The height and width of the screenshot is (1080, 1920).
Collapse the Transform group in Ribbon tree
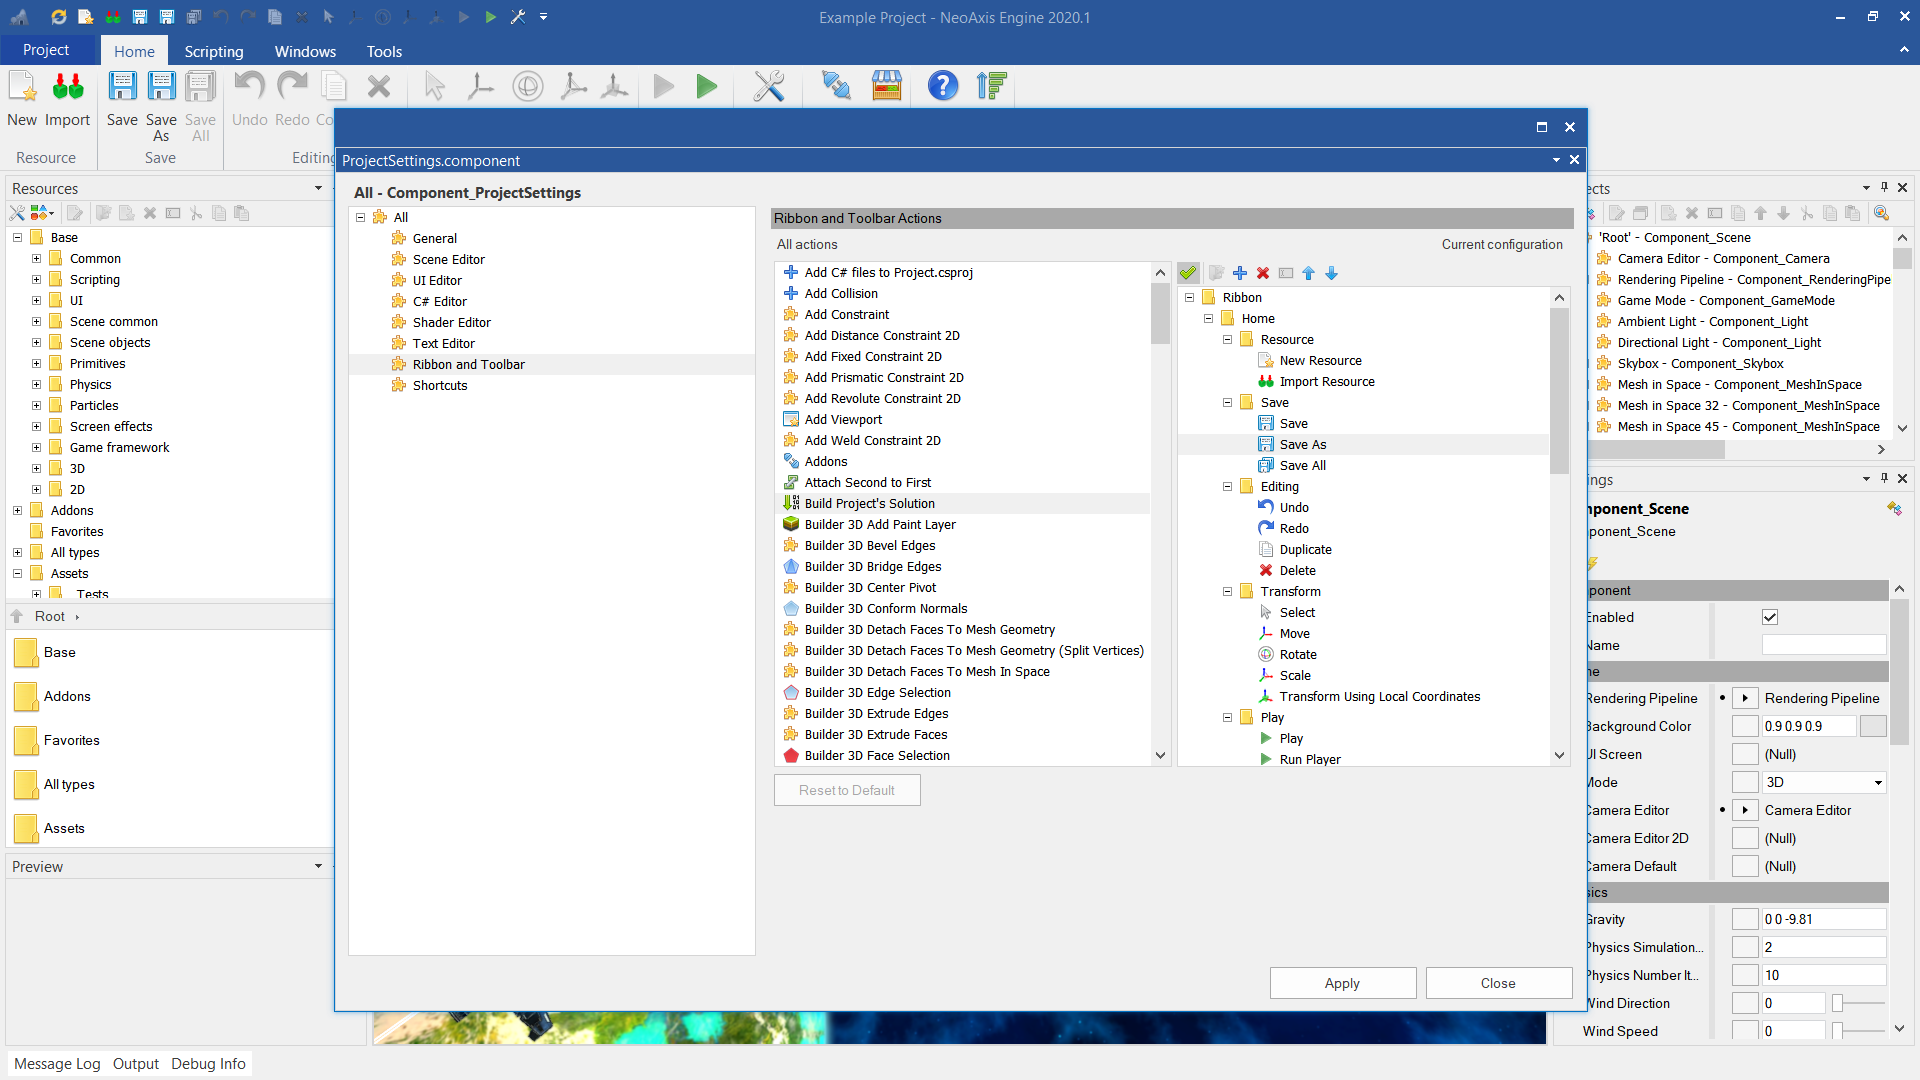(1227, 592)
